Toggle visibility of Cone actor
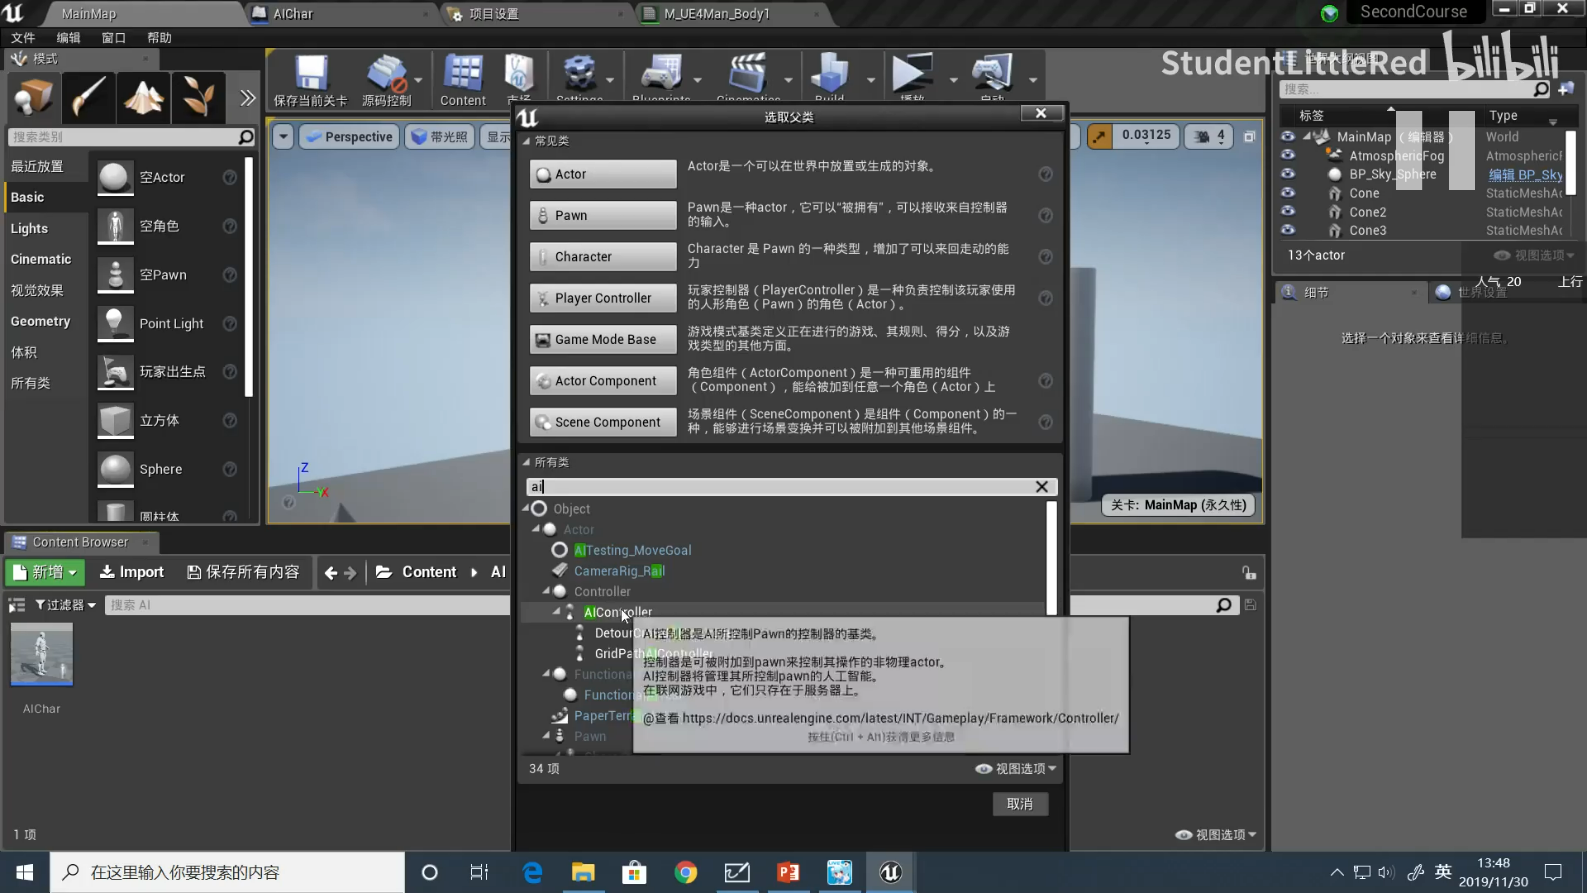Screen dimensions: 1587x893 1288,192
